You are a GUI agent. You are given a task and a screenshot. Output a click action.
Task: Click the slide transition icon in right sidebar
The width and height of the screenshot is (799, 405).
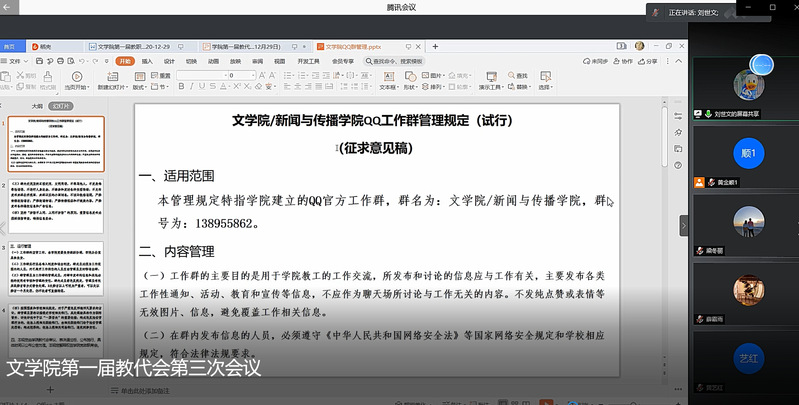pos(678,149)
